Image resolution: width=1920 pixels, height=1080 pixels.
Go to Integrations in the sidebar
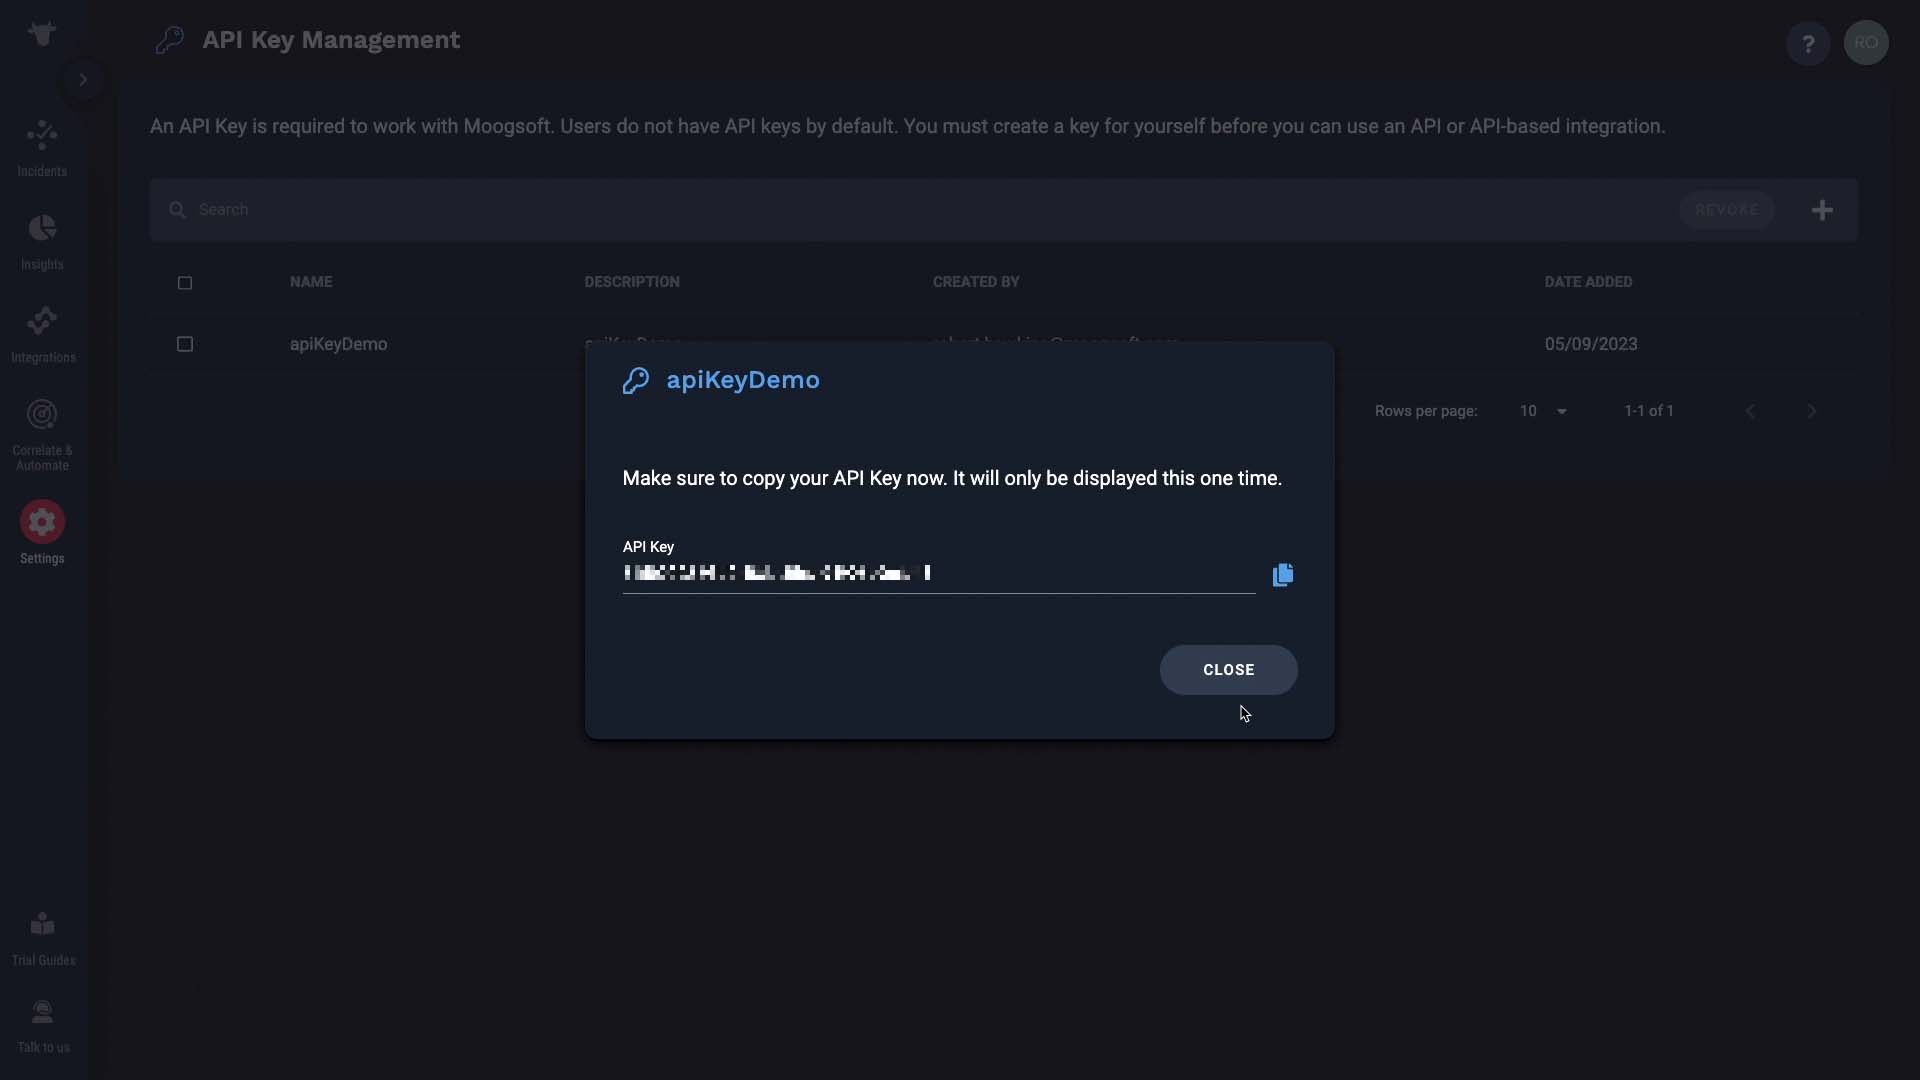point(42,334)
